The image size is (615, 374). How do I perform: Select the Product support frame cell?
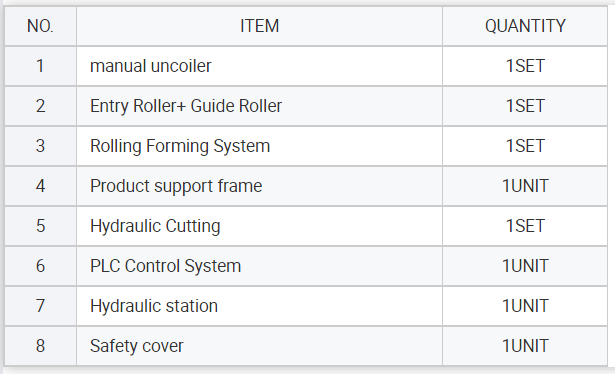coord(259,186)
